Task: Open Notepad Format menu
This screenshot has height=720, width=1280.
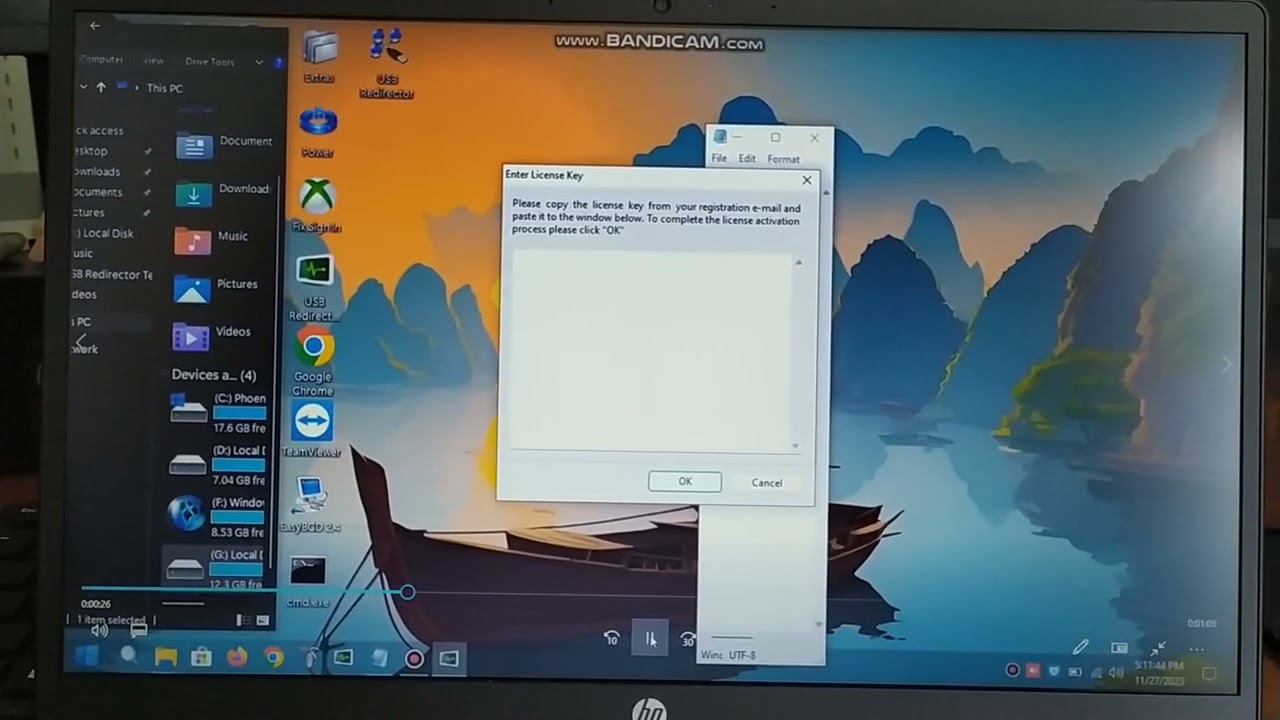Action: click(x=783, y=159)
